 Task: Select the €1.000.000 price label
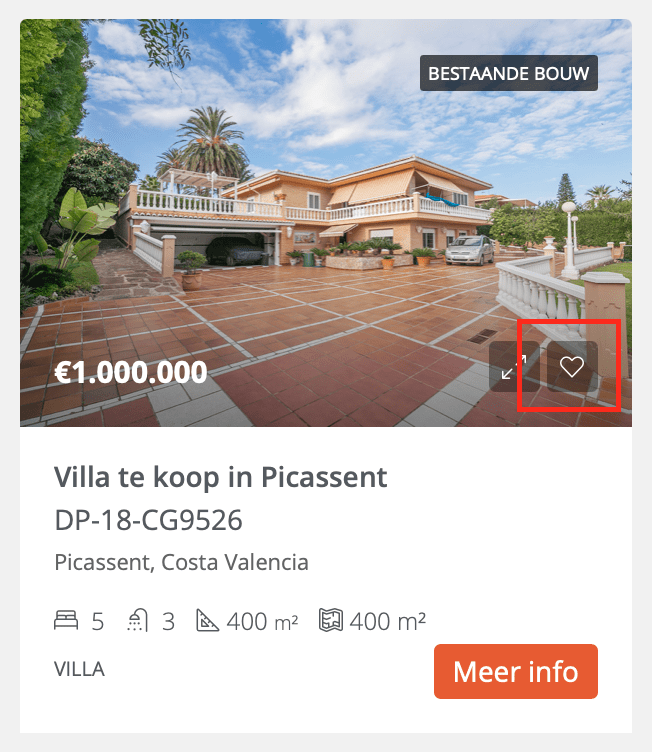click(131, 372)
